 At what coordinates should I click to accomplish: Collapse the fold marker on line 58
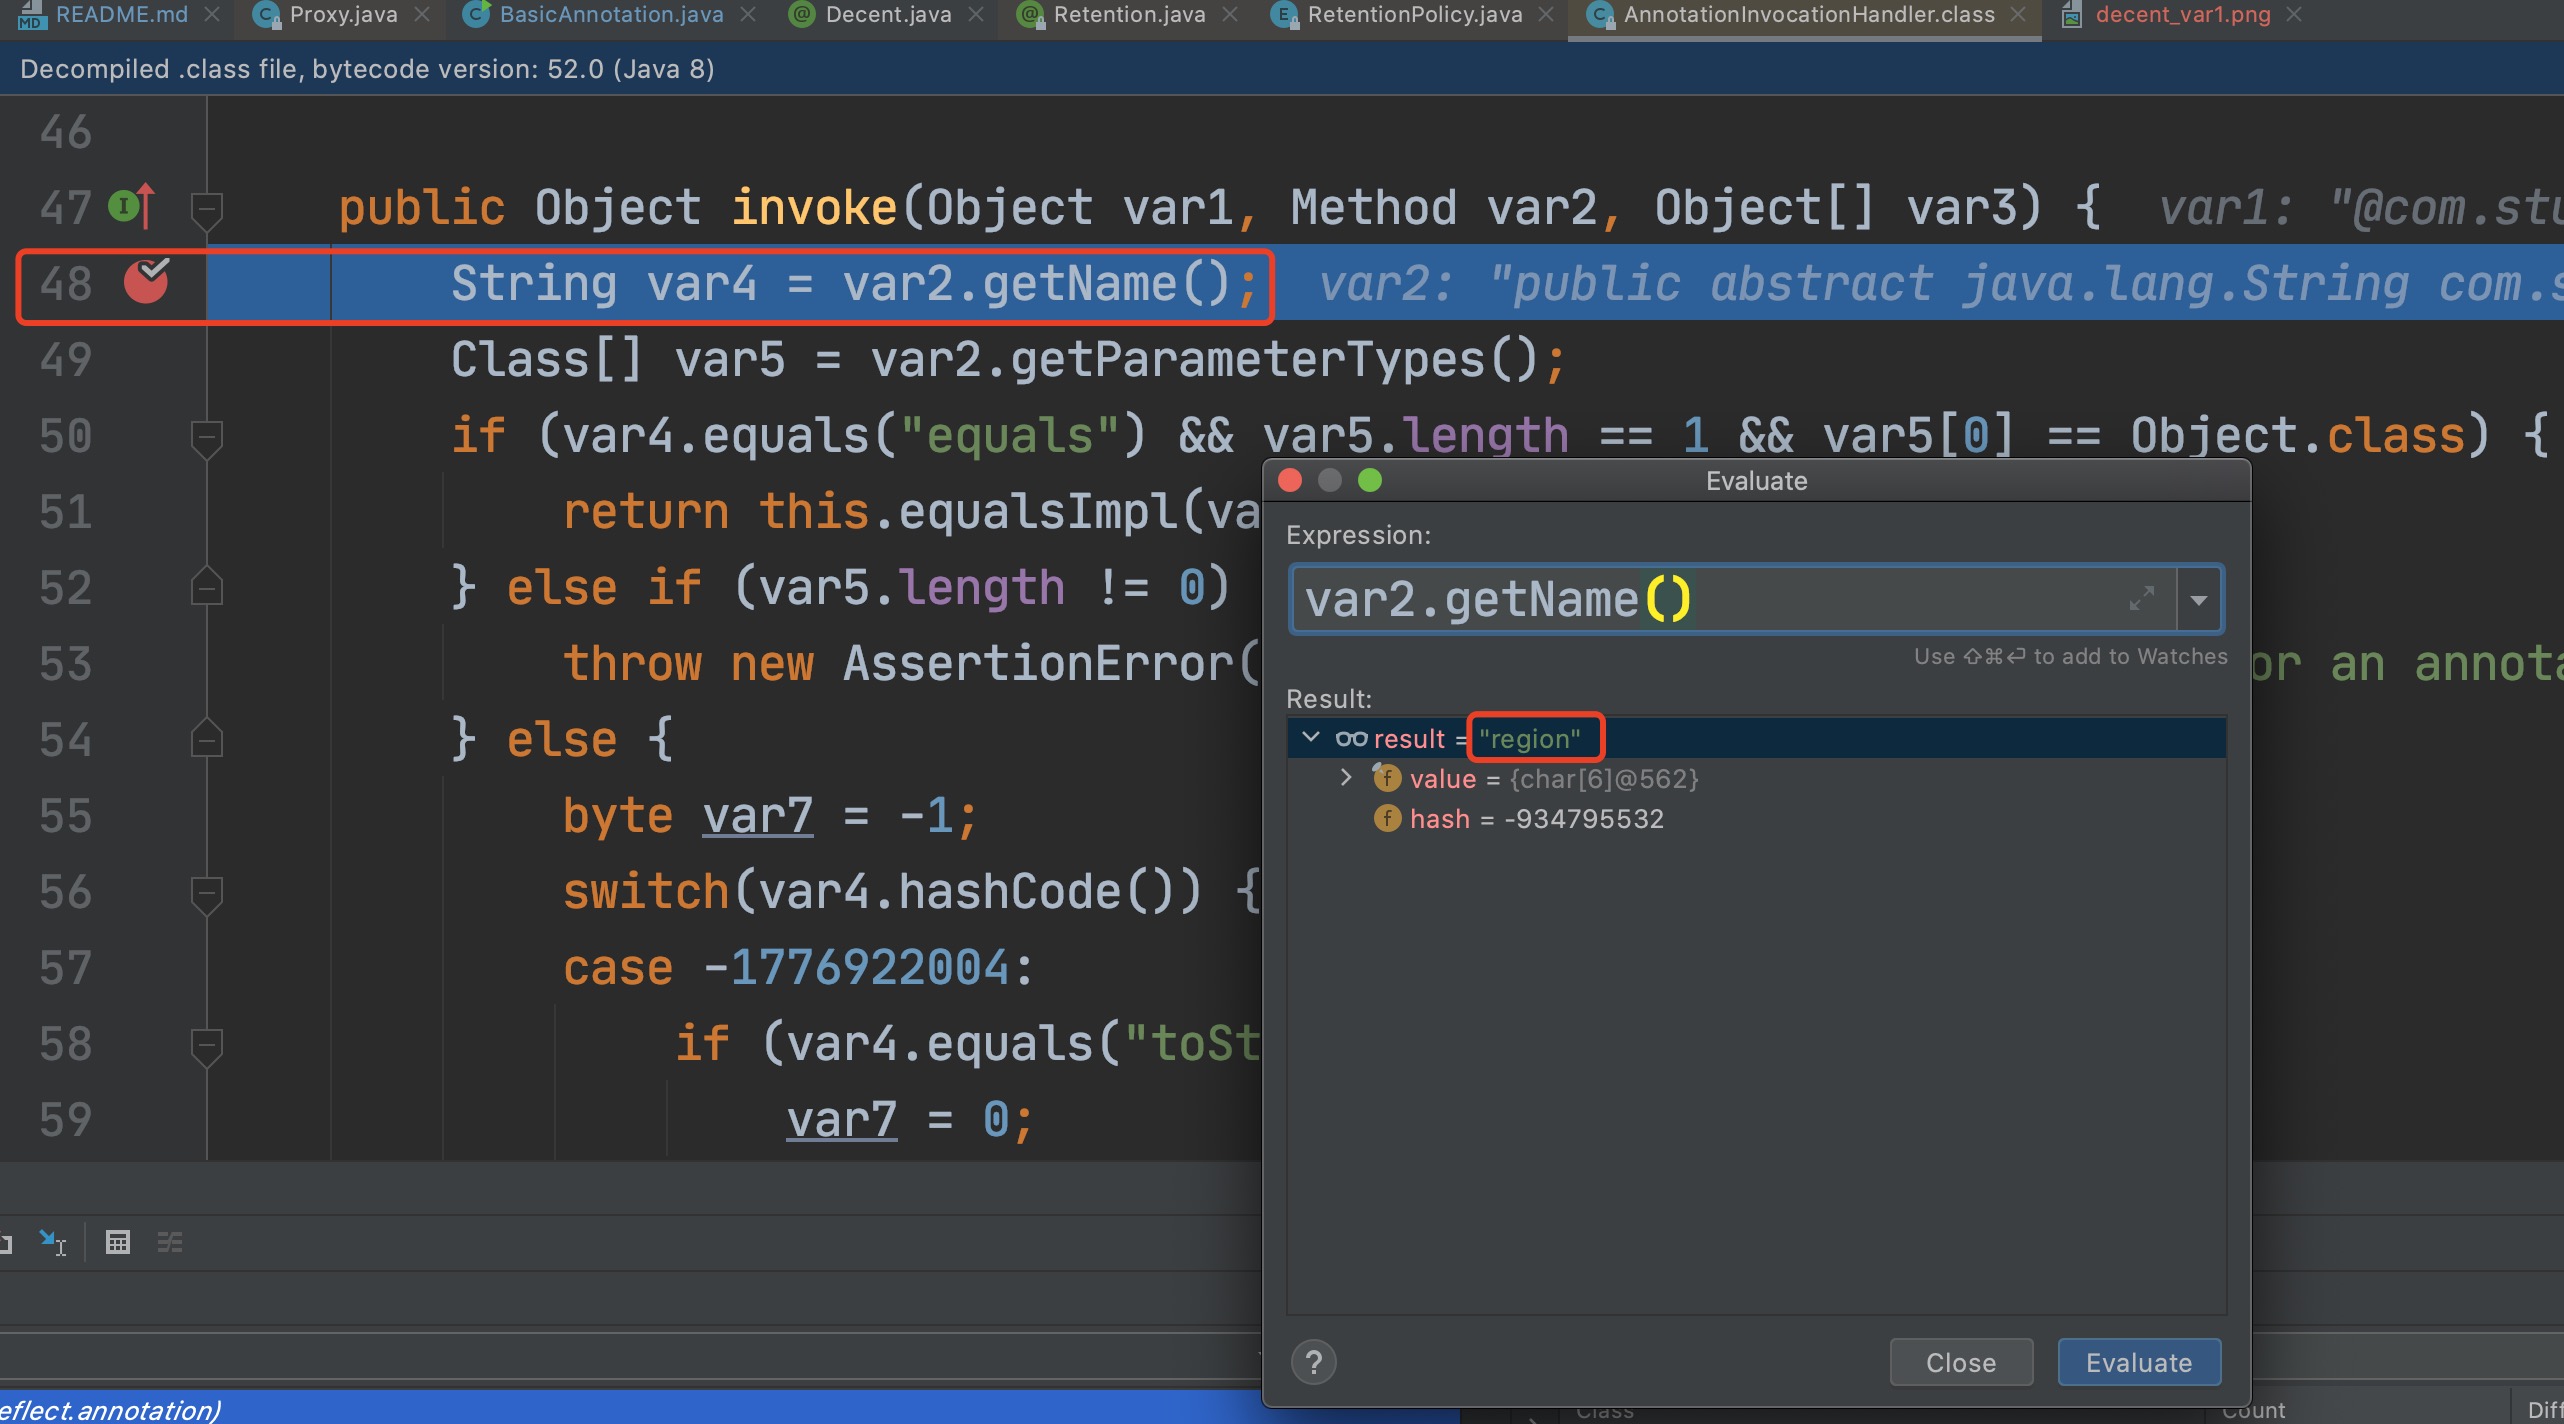[206, 1046]
